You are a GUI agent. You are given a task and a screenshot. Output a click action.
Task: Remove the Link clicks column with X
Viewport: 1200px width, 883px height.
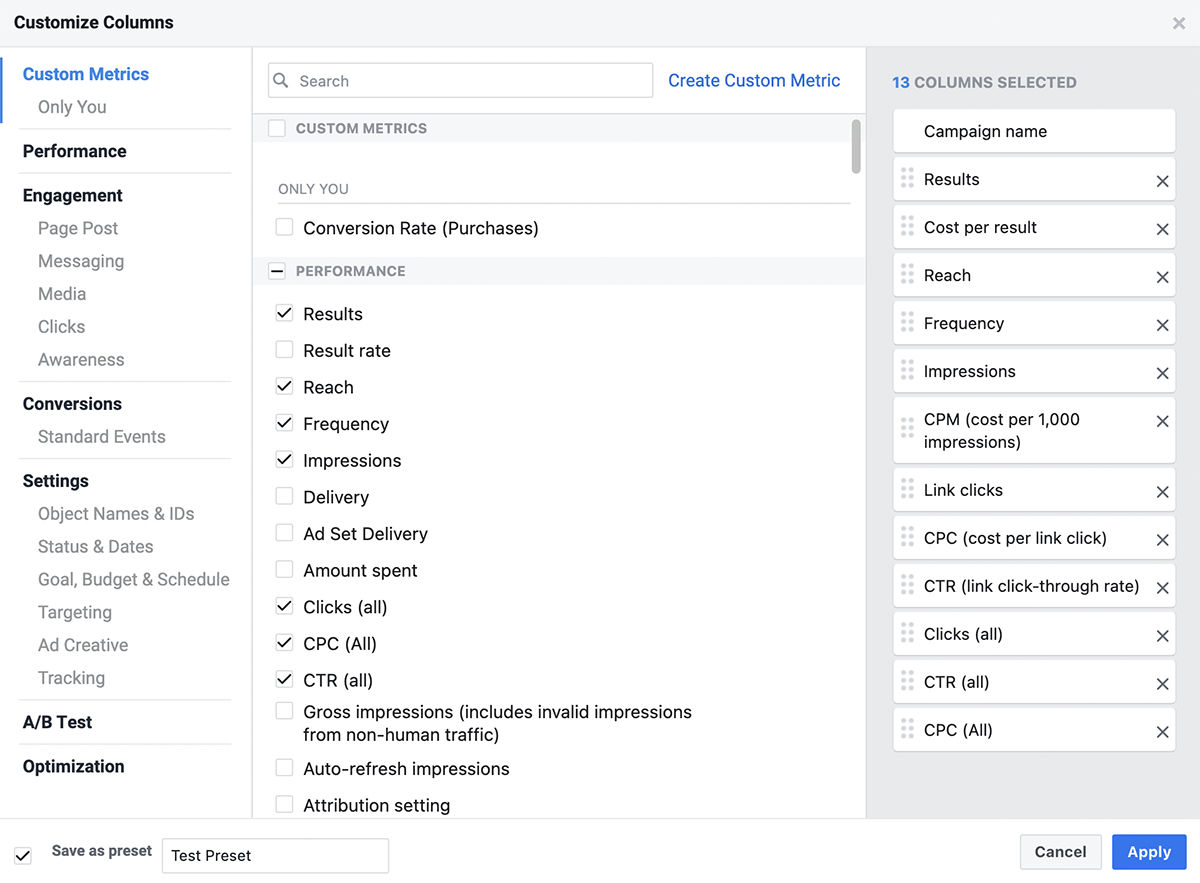click(x=1162, y=492)
